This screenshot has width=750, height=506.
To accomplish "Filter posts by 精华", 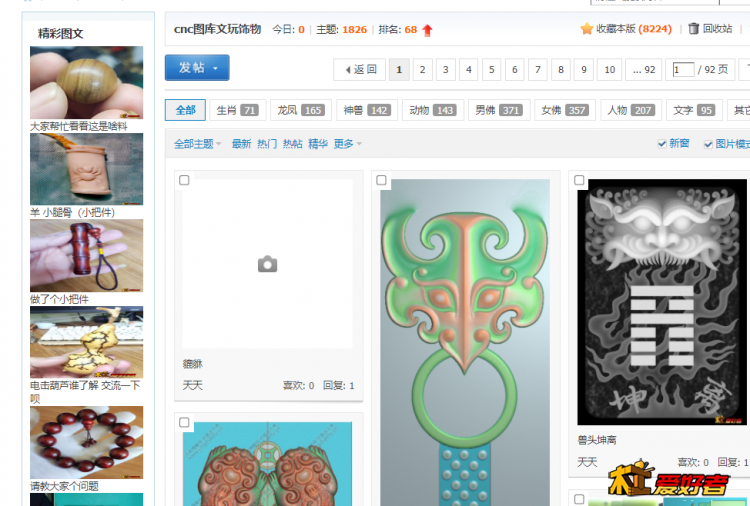I will point(318,144).
